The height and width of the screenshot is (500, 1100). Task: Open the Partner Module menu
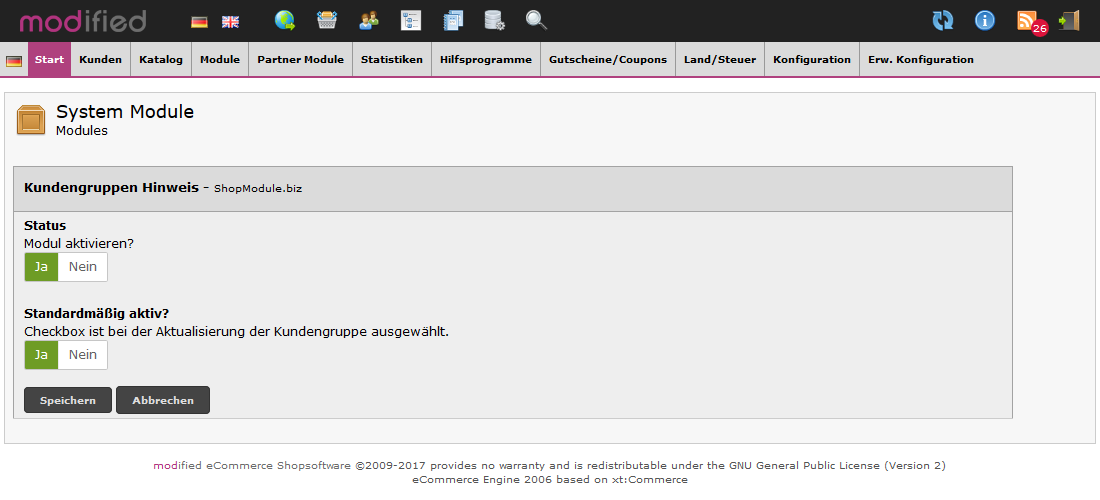300,60
